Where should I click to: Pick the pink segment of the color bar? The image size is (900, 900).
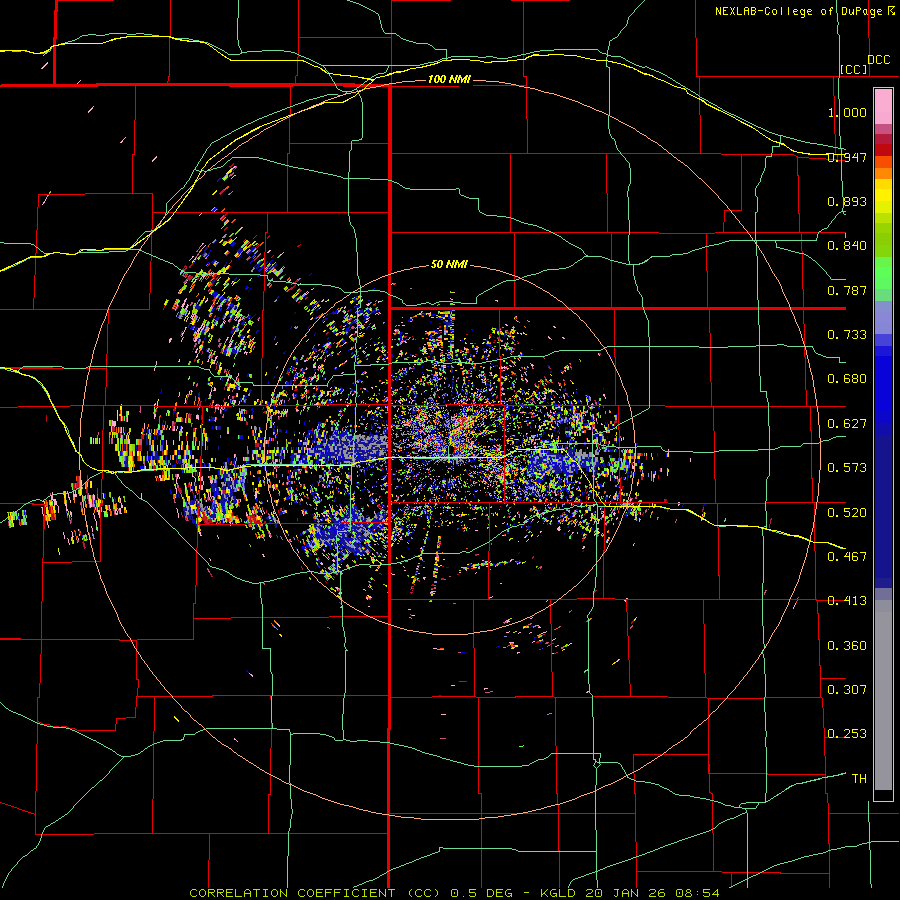pyautogui.click(x=883, y=107)
